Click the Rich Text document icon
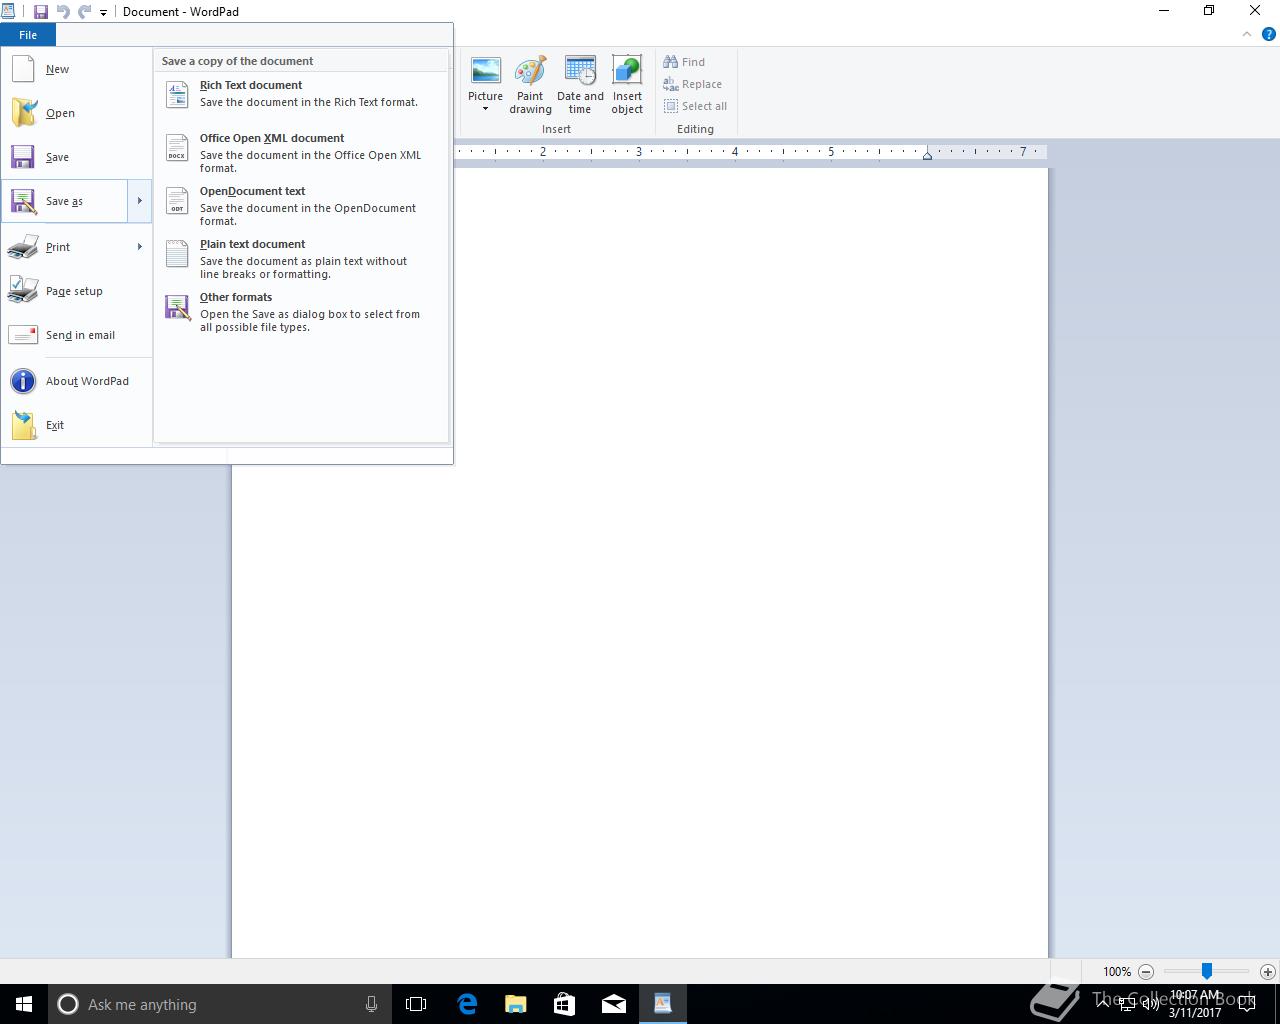Screen dimensions: 1280x1024 coord(177,94)
